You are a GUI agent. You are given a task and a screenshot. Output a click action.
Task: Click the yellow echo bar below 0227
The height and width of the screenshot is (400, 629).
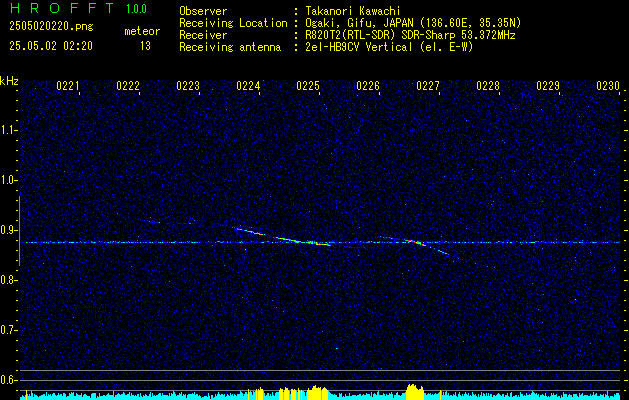point(415,392)
